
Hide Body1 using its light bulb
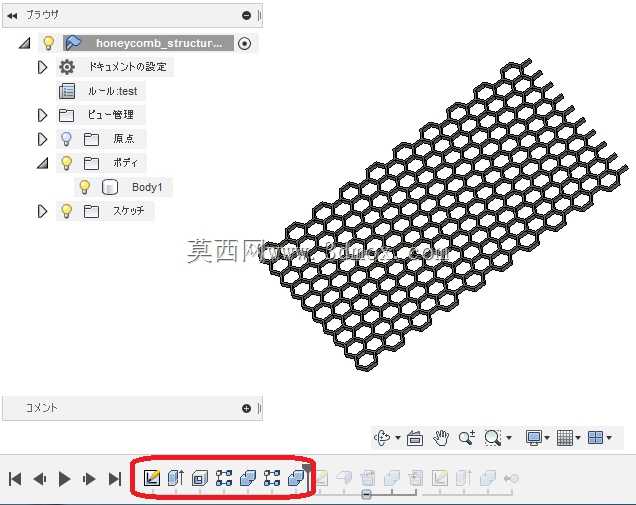click(x=84, y=187)
